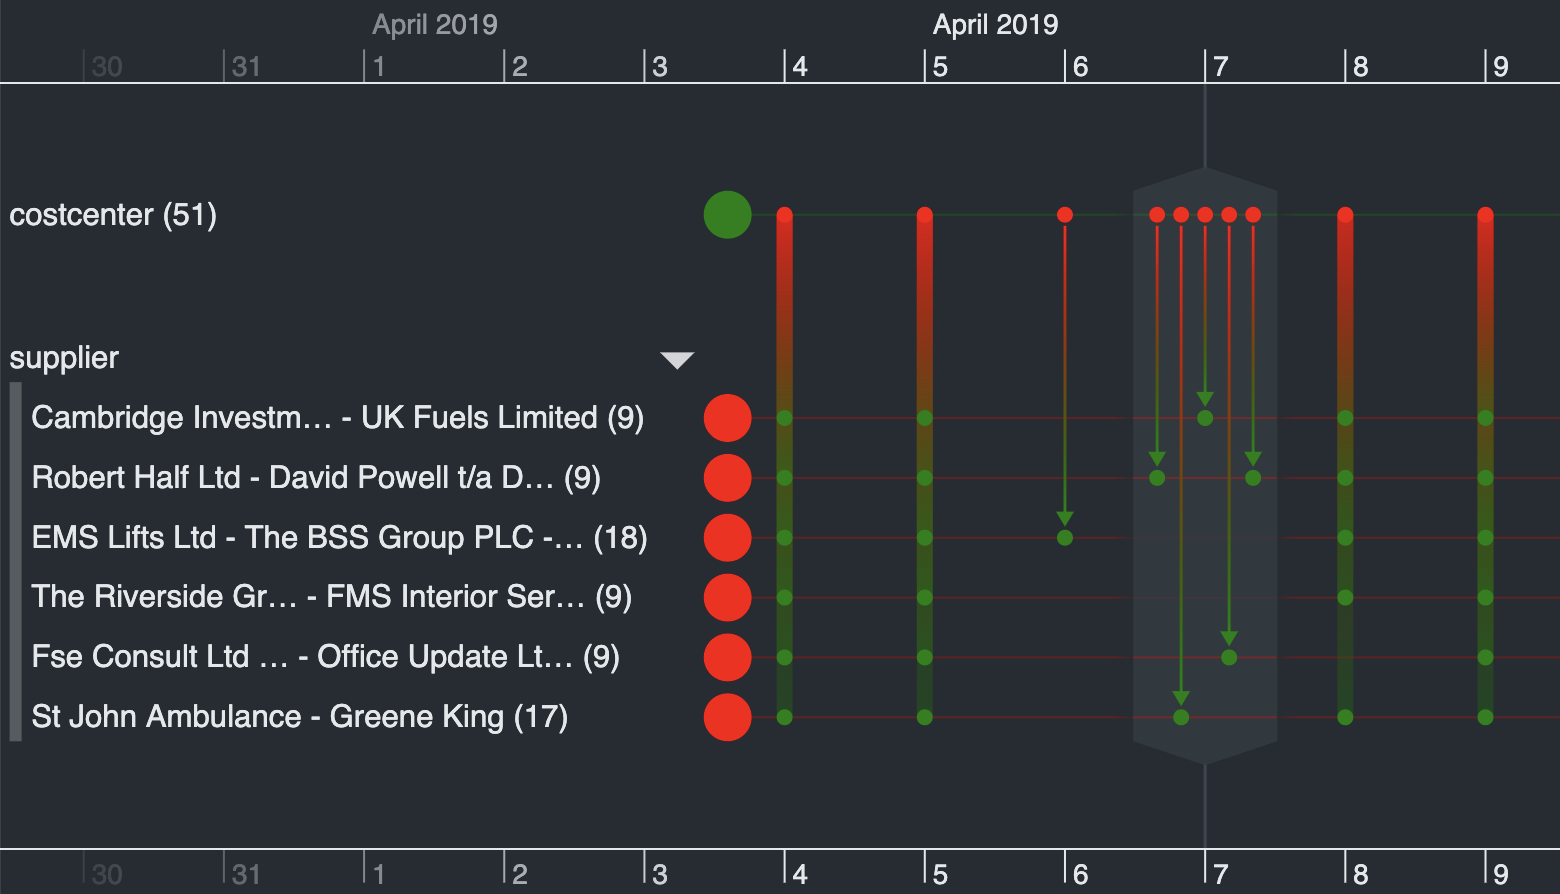Select the costcenter (51) row label
This screenshot has height=894, width=1560.
point(113,215)
